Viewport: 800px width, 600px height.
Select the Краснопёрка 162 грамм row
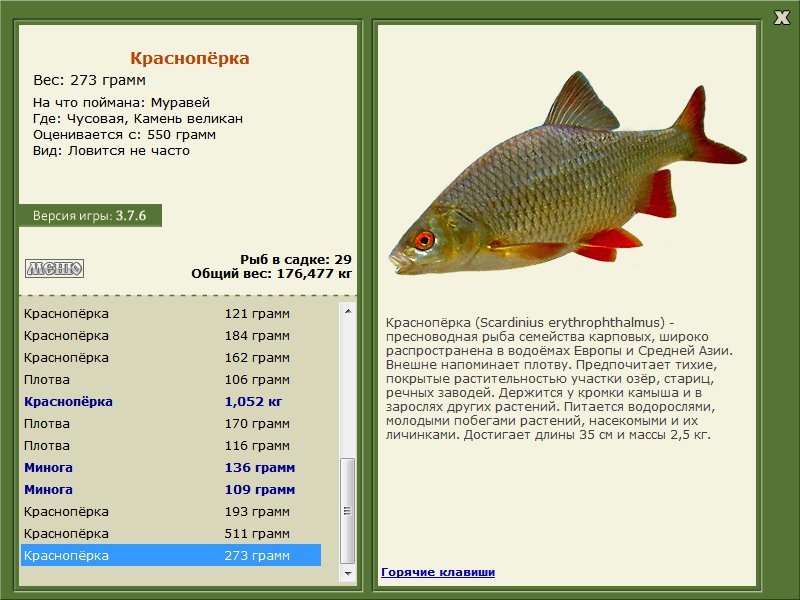[171, 358]
